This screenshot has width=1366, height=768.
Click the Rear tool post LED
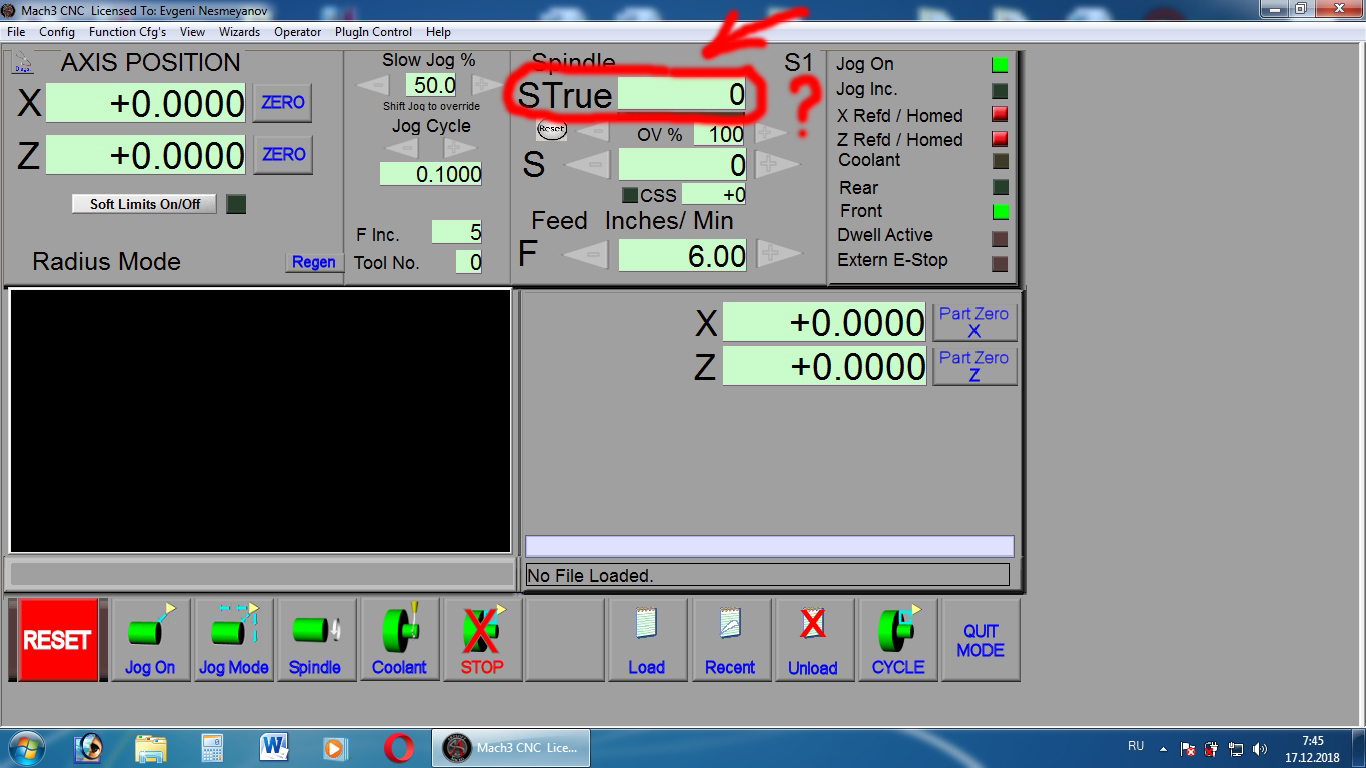(x=1000, y=187)
